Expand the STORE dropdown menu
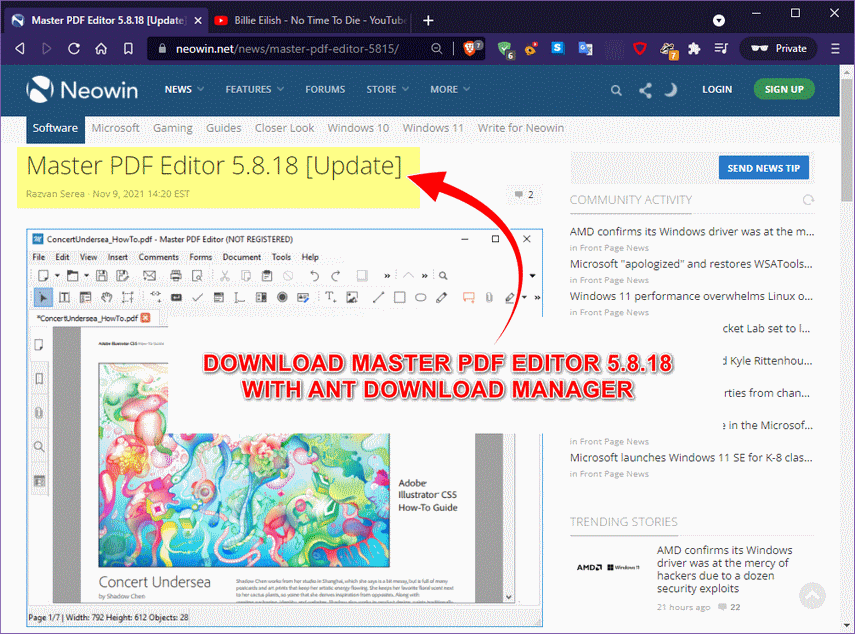 [387, 89]
